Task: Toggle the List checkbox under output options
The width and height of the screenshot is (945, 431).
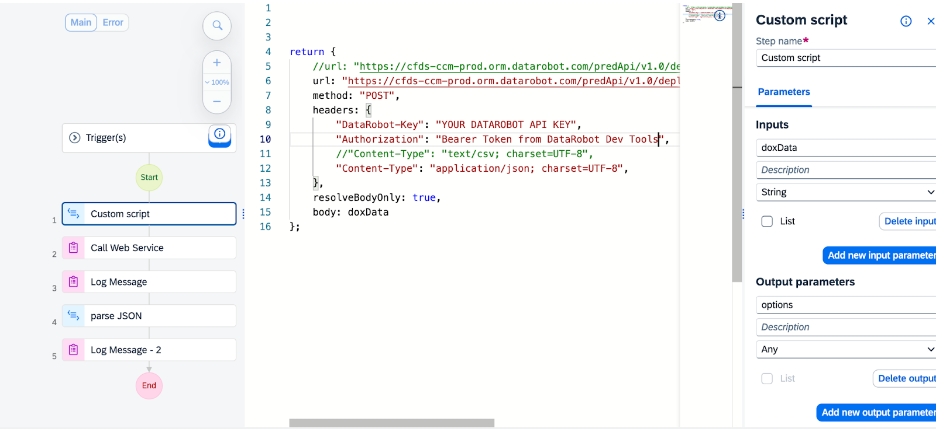Action: pos(766,378)
